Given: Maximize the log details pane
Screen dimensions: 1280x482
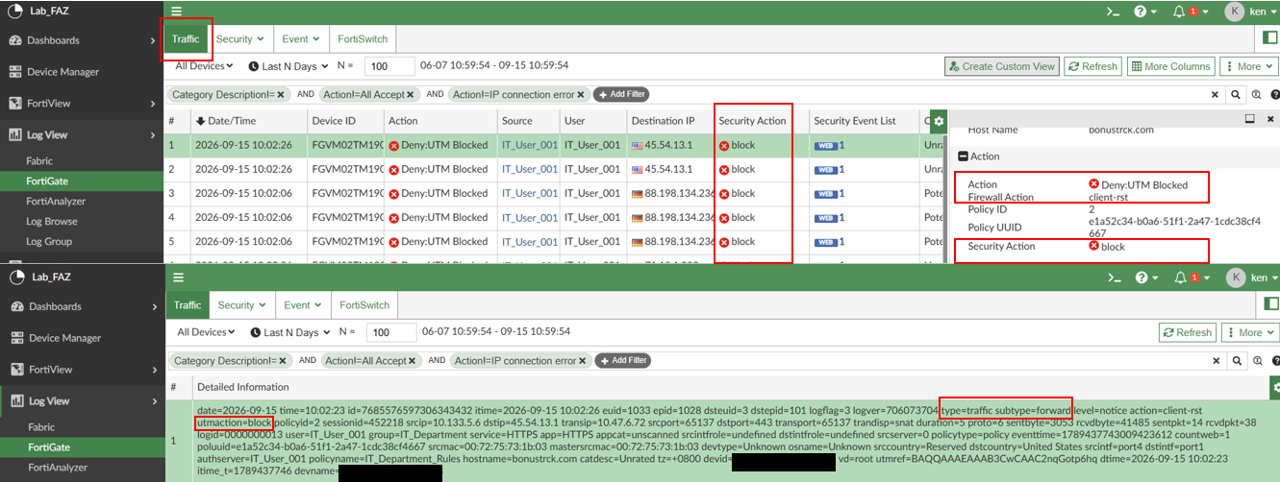Looking at the screenshot, I should point(1249,118).
